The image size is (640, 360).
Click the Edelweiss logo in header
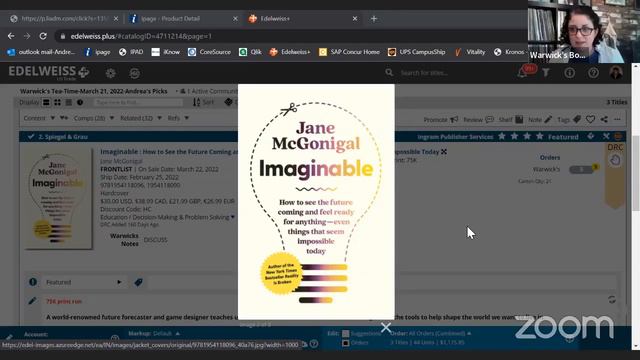49,72
